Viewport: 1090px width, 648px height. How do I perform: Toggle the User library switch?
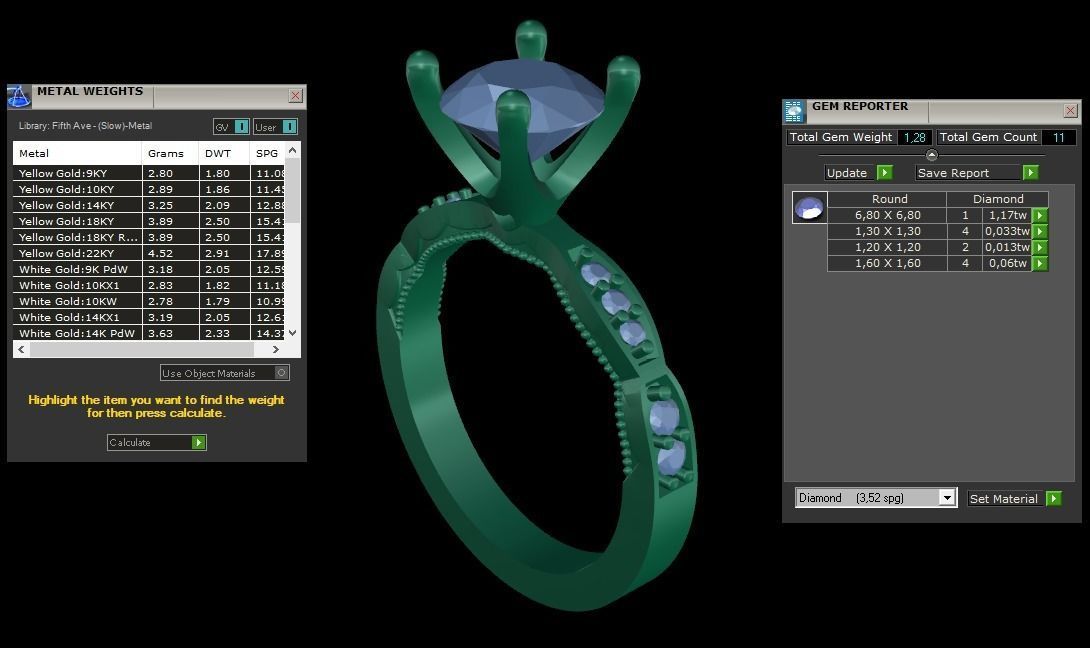point(290,127)
